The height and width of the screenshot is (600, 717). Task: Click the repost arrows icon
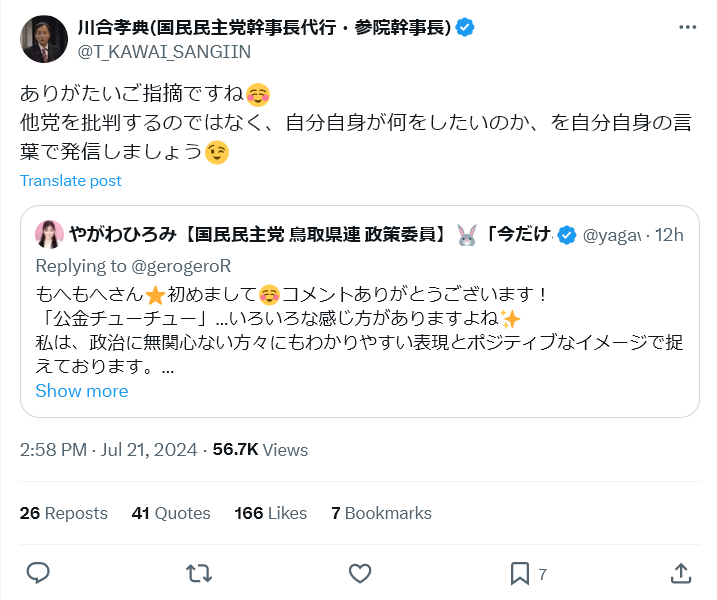tap(199, 573)
